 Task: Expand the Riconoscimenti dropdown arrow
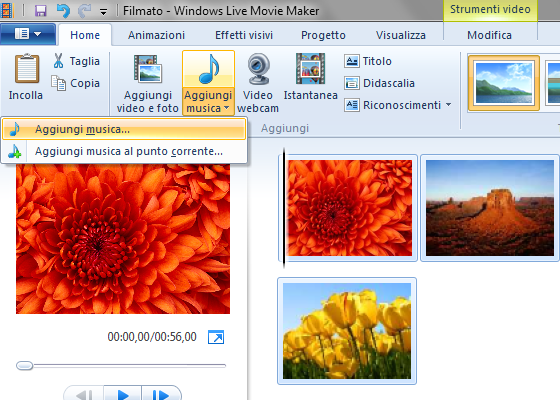click(x=449, y=105)
